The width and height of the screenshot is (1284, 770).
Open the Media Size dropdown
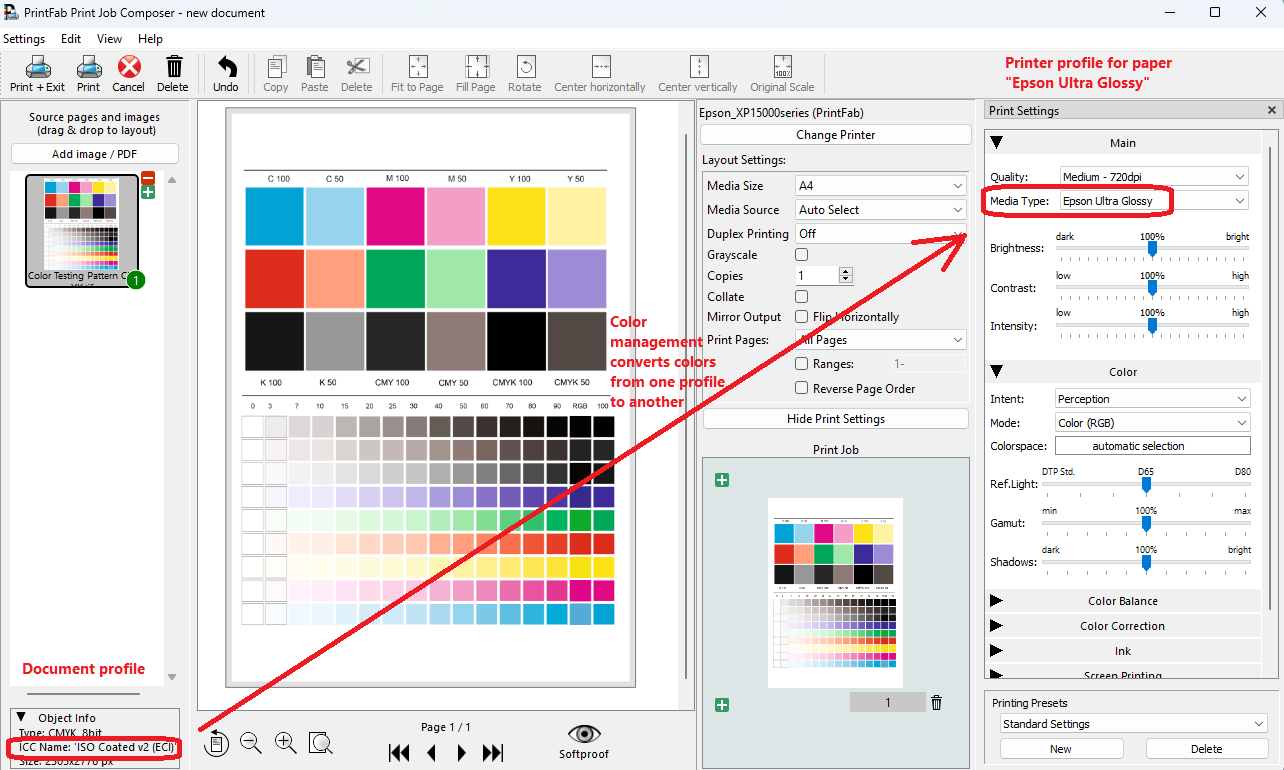pyautogui.click(x=879, y=185)
